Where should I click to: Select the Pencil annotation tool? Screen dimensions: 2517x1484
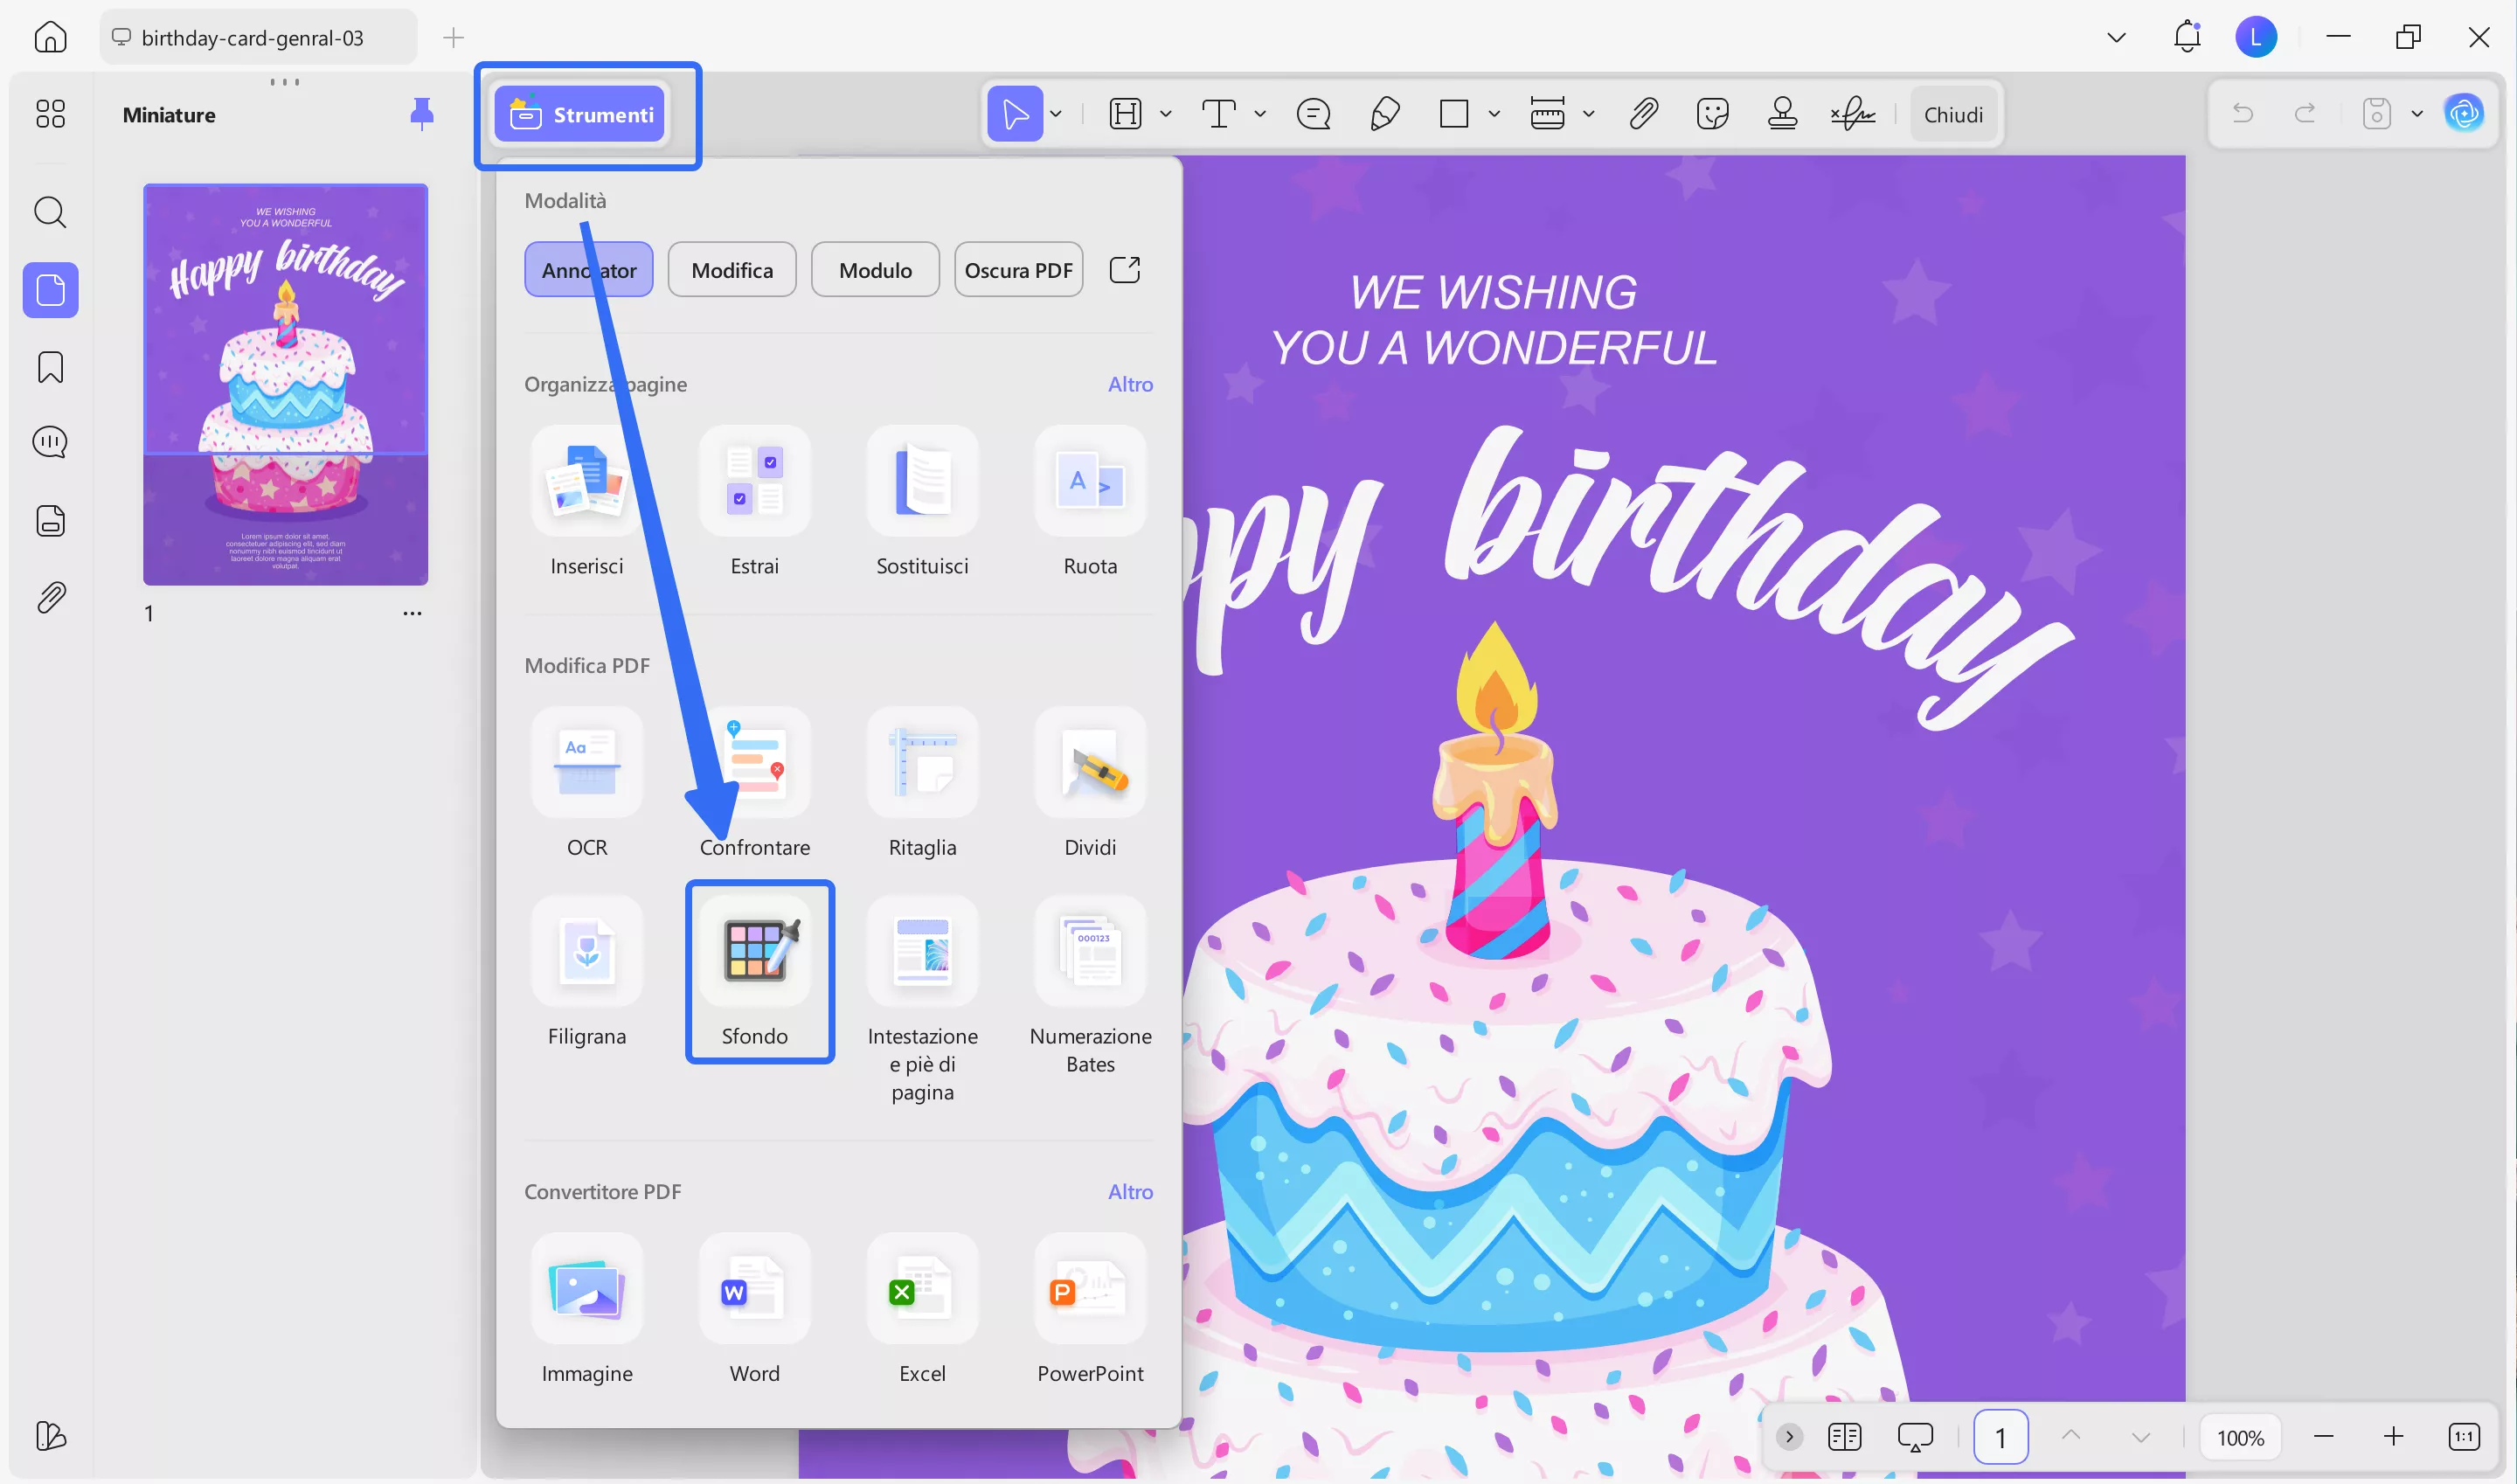1385,113
